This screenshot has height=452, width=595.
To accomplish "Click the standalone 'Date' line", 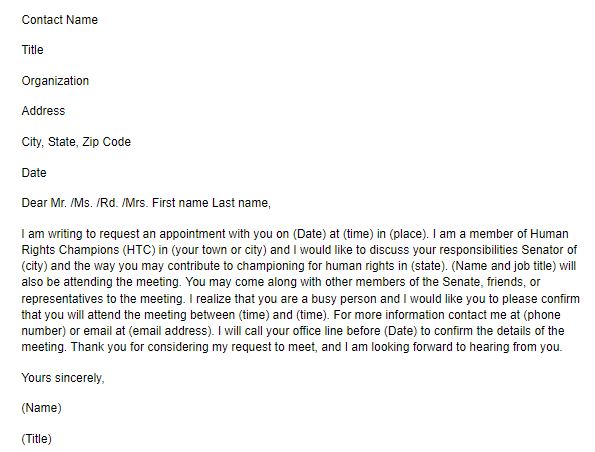I will (x=34, y=173).
